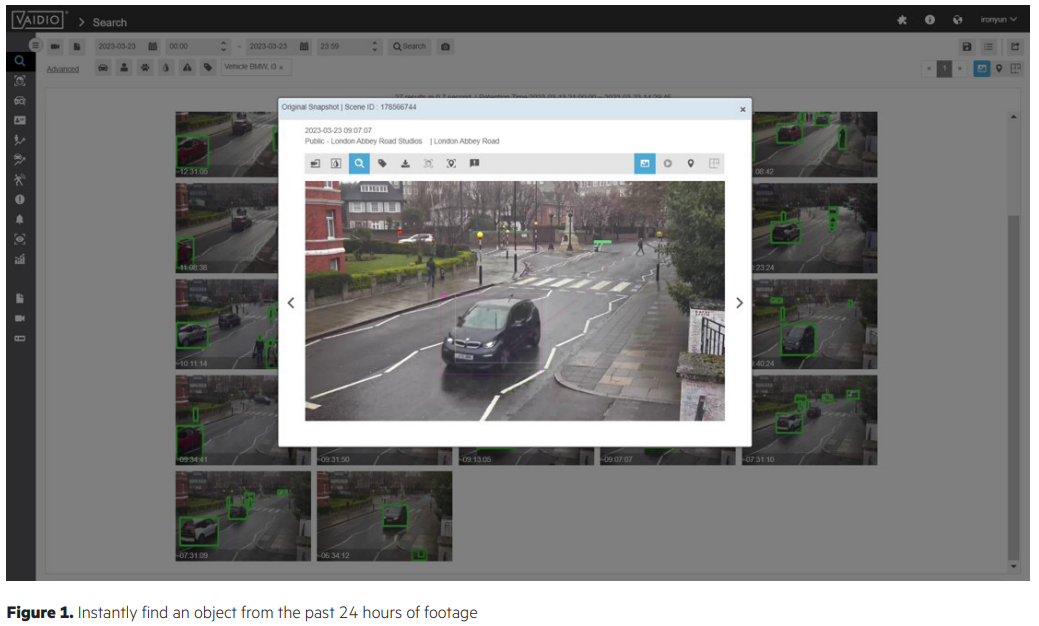This screenshot has width=1039, height=626.
Task: Click the start time 00:00 field
Action: pyautogui.click(x=192, y=46)
